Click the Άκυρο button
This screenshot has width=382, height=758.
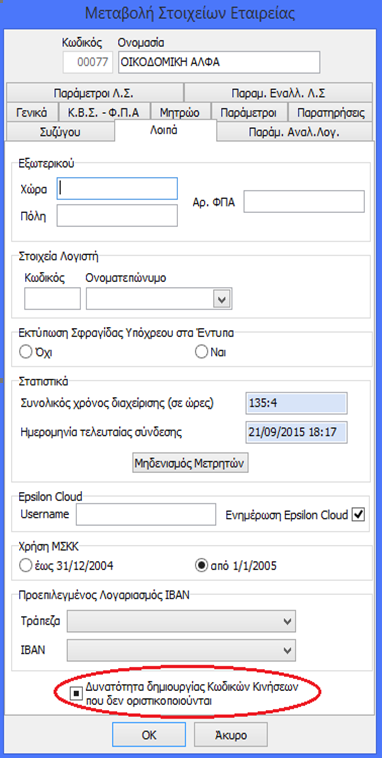point(231,735)
